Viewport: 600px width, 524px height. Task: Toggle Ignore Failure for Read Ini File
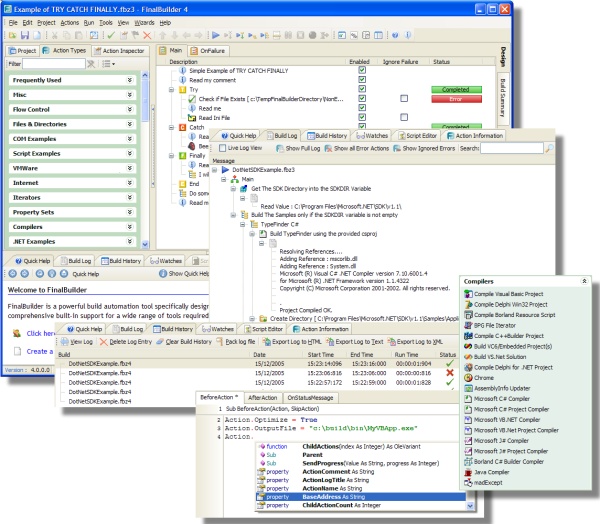pos(404,117)
